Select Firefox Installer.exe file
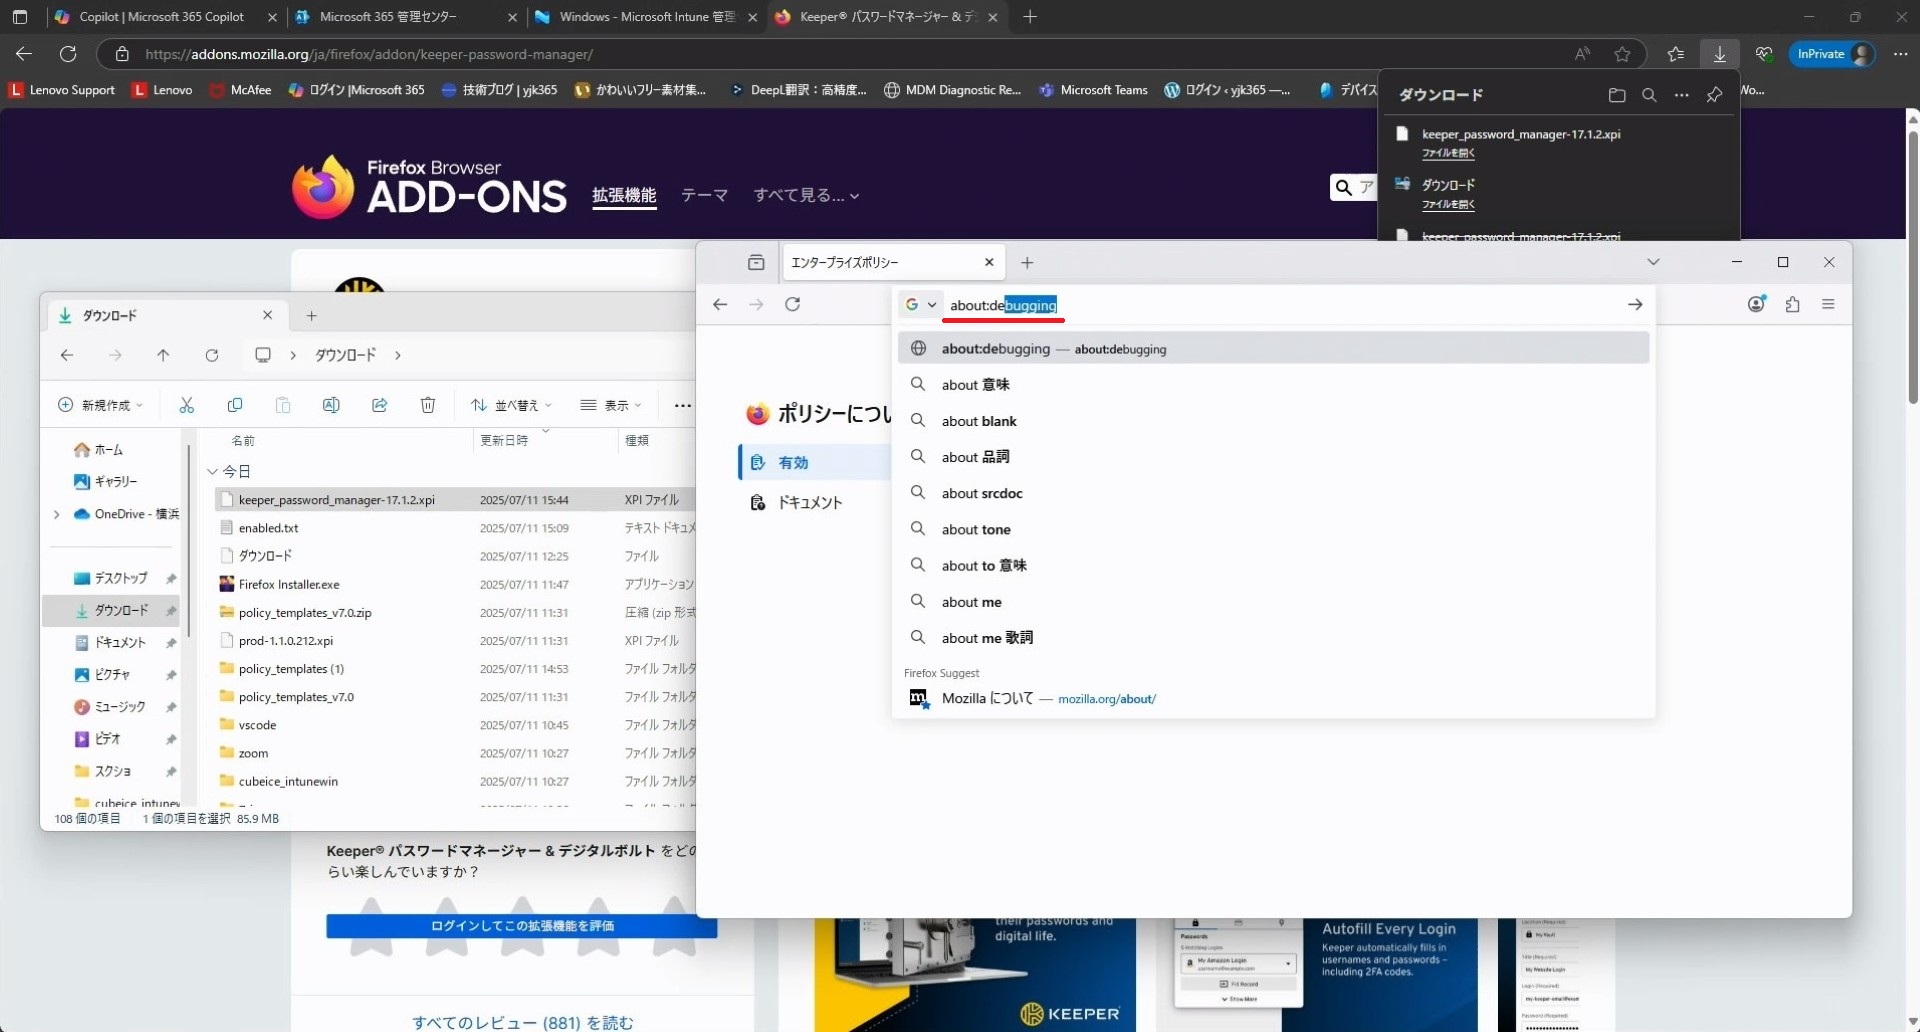This screenshot has width=1920, height=1032. [x=289, y=584]
